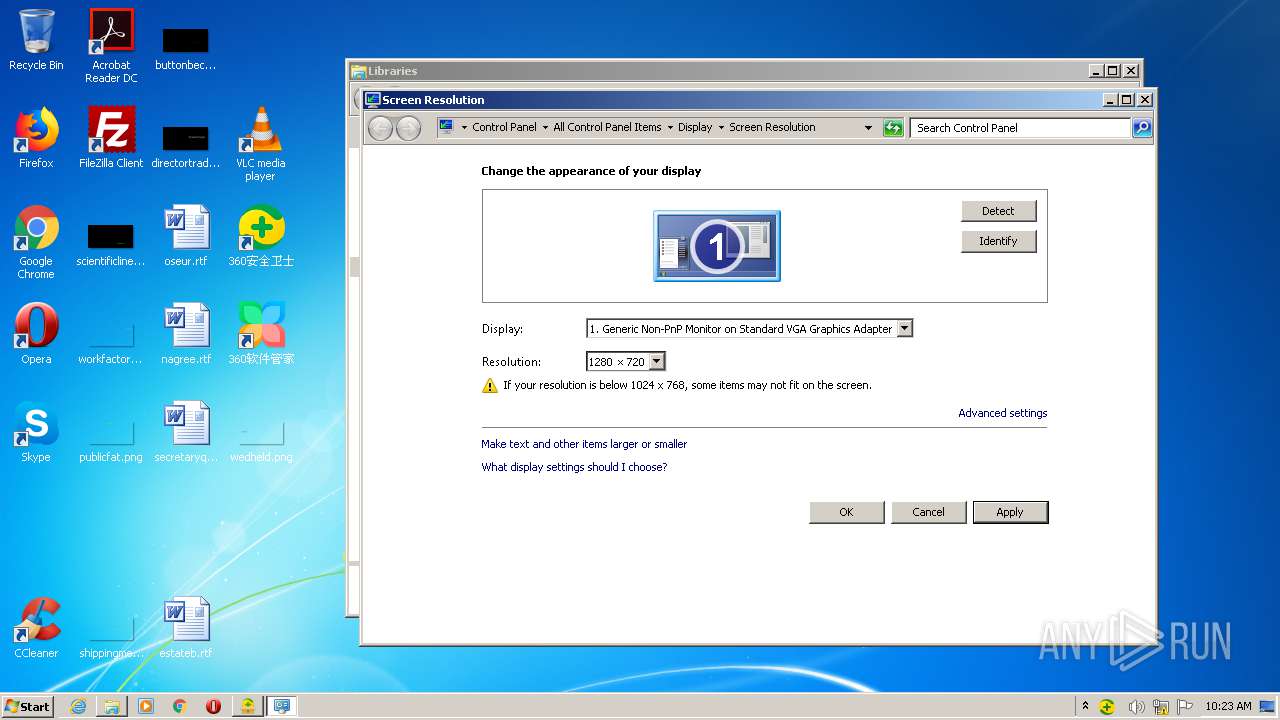Select the estateb.rtf document icon
This screenshot has height=720, width=1280.
[x=186, y=628]
